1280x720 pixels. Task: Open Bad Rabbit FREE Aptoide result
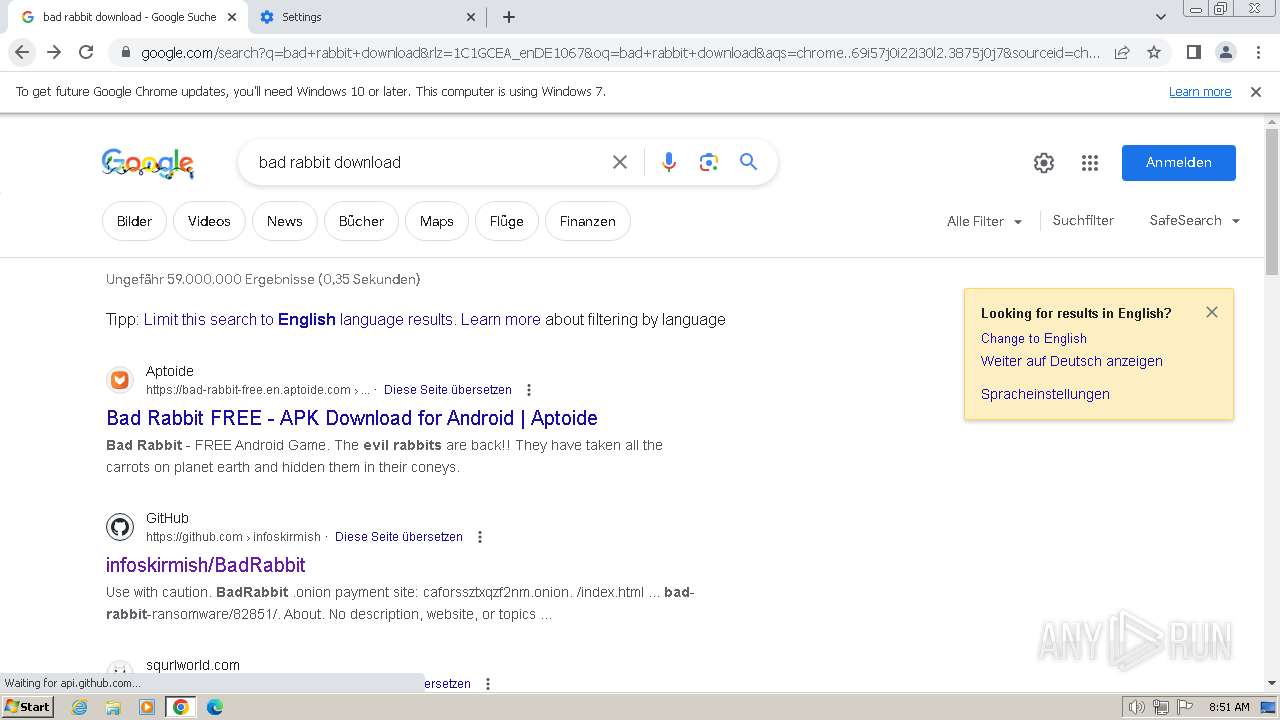(352, 418)
